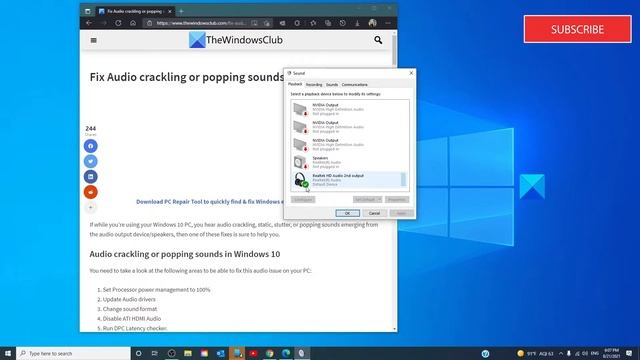Select Realtek HD Audio 2nd output device
This screenshot has width=640, height=360.
point(349,180)
